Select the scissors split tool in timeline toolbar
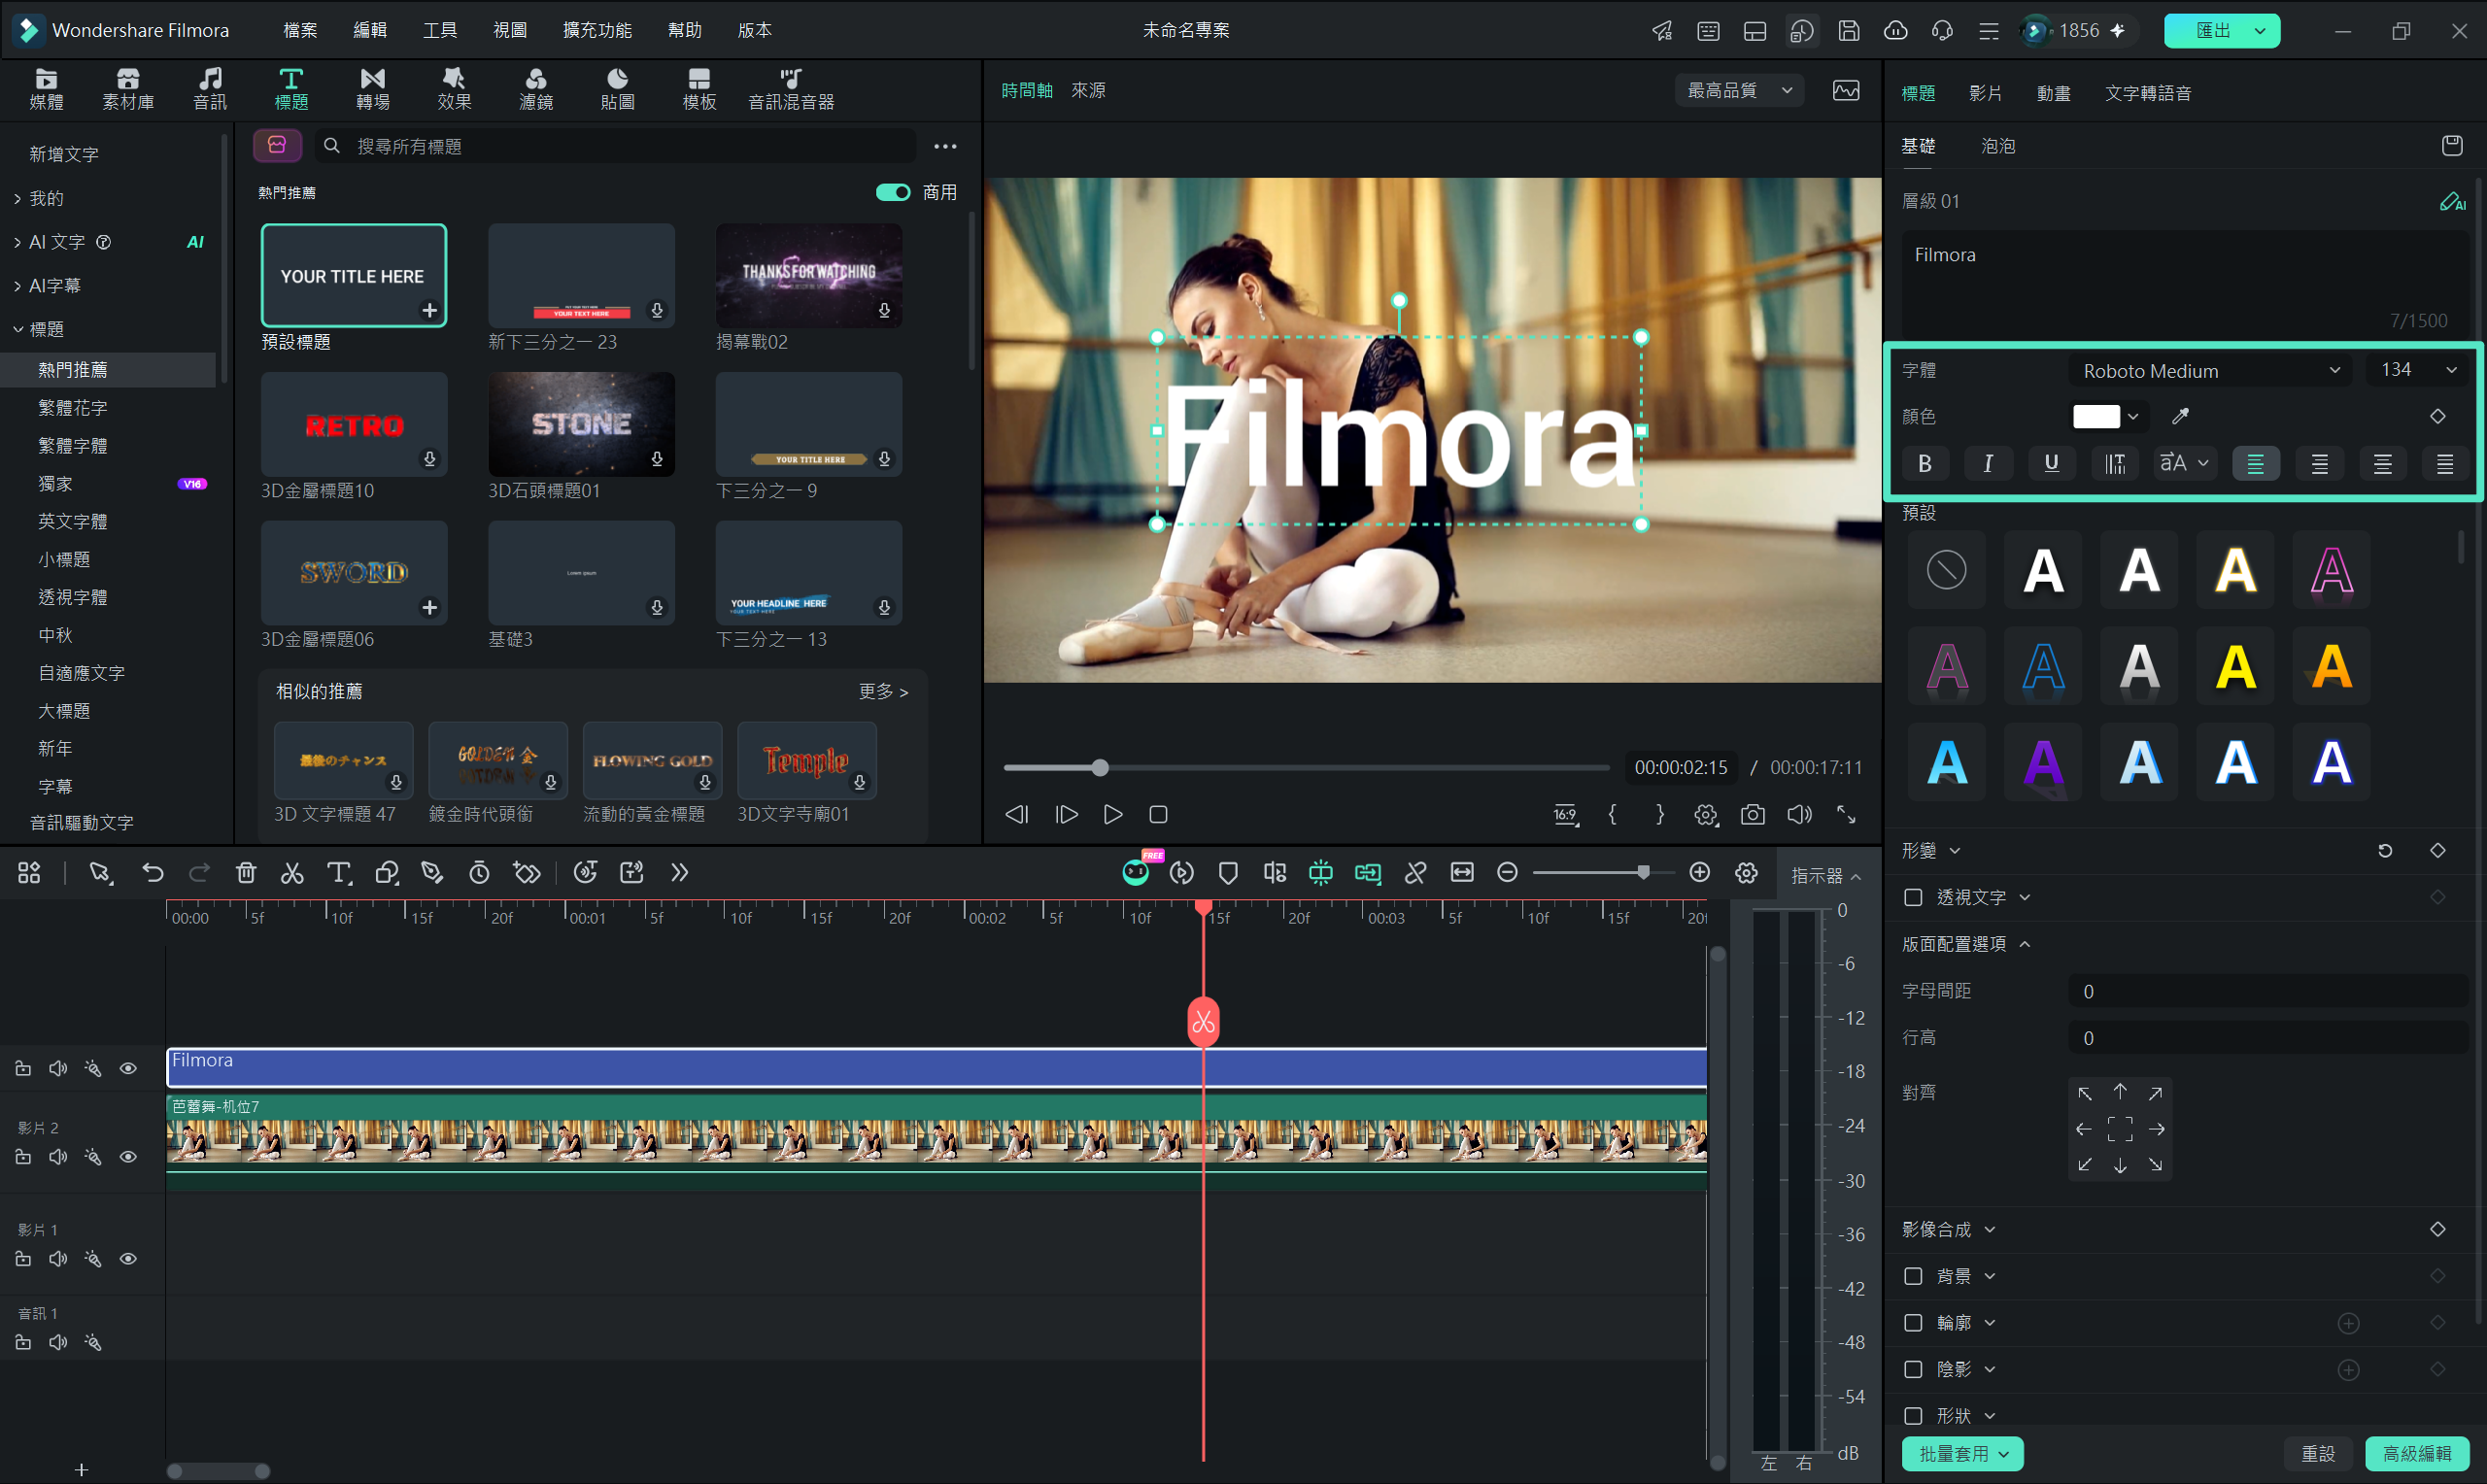 [x=292, y=873]
